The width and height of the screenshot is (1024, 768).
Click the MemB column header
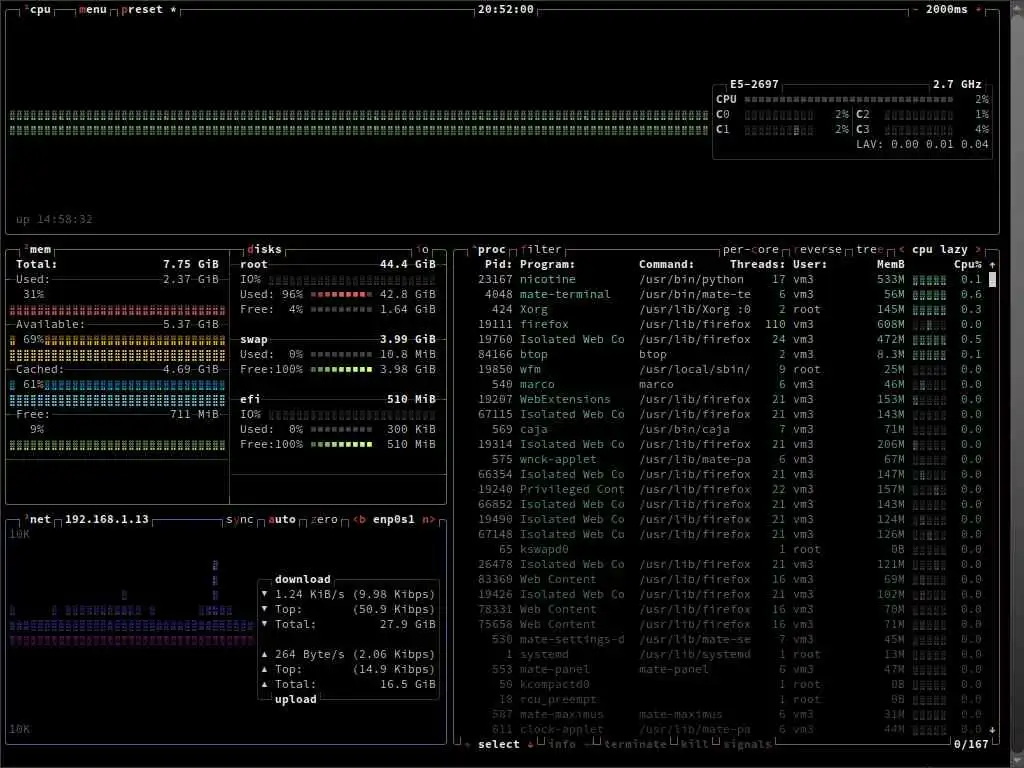(x=891, y=264)
